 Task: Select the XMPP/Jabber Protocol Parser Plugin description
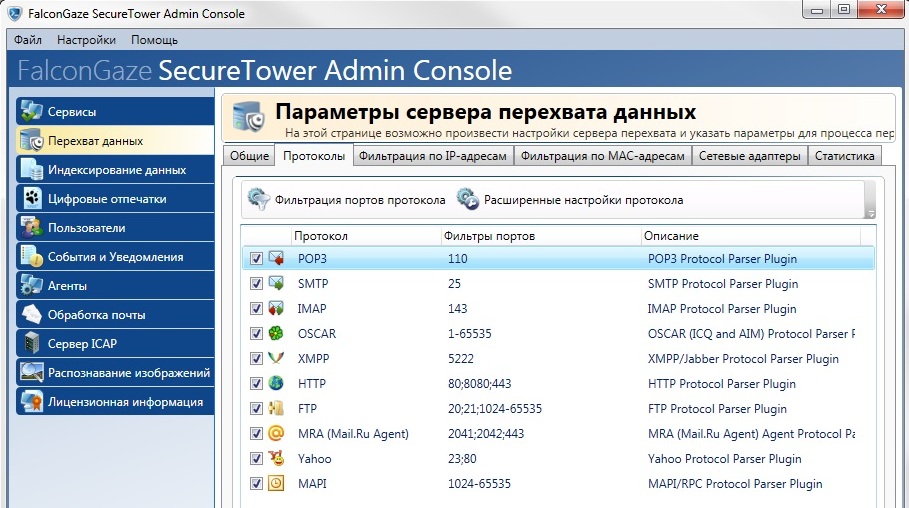(743, 359)
